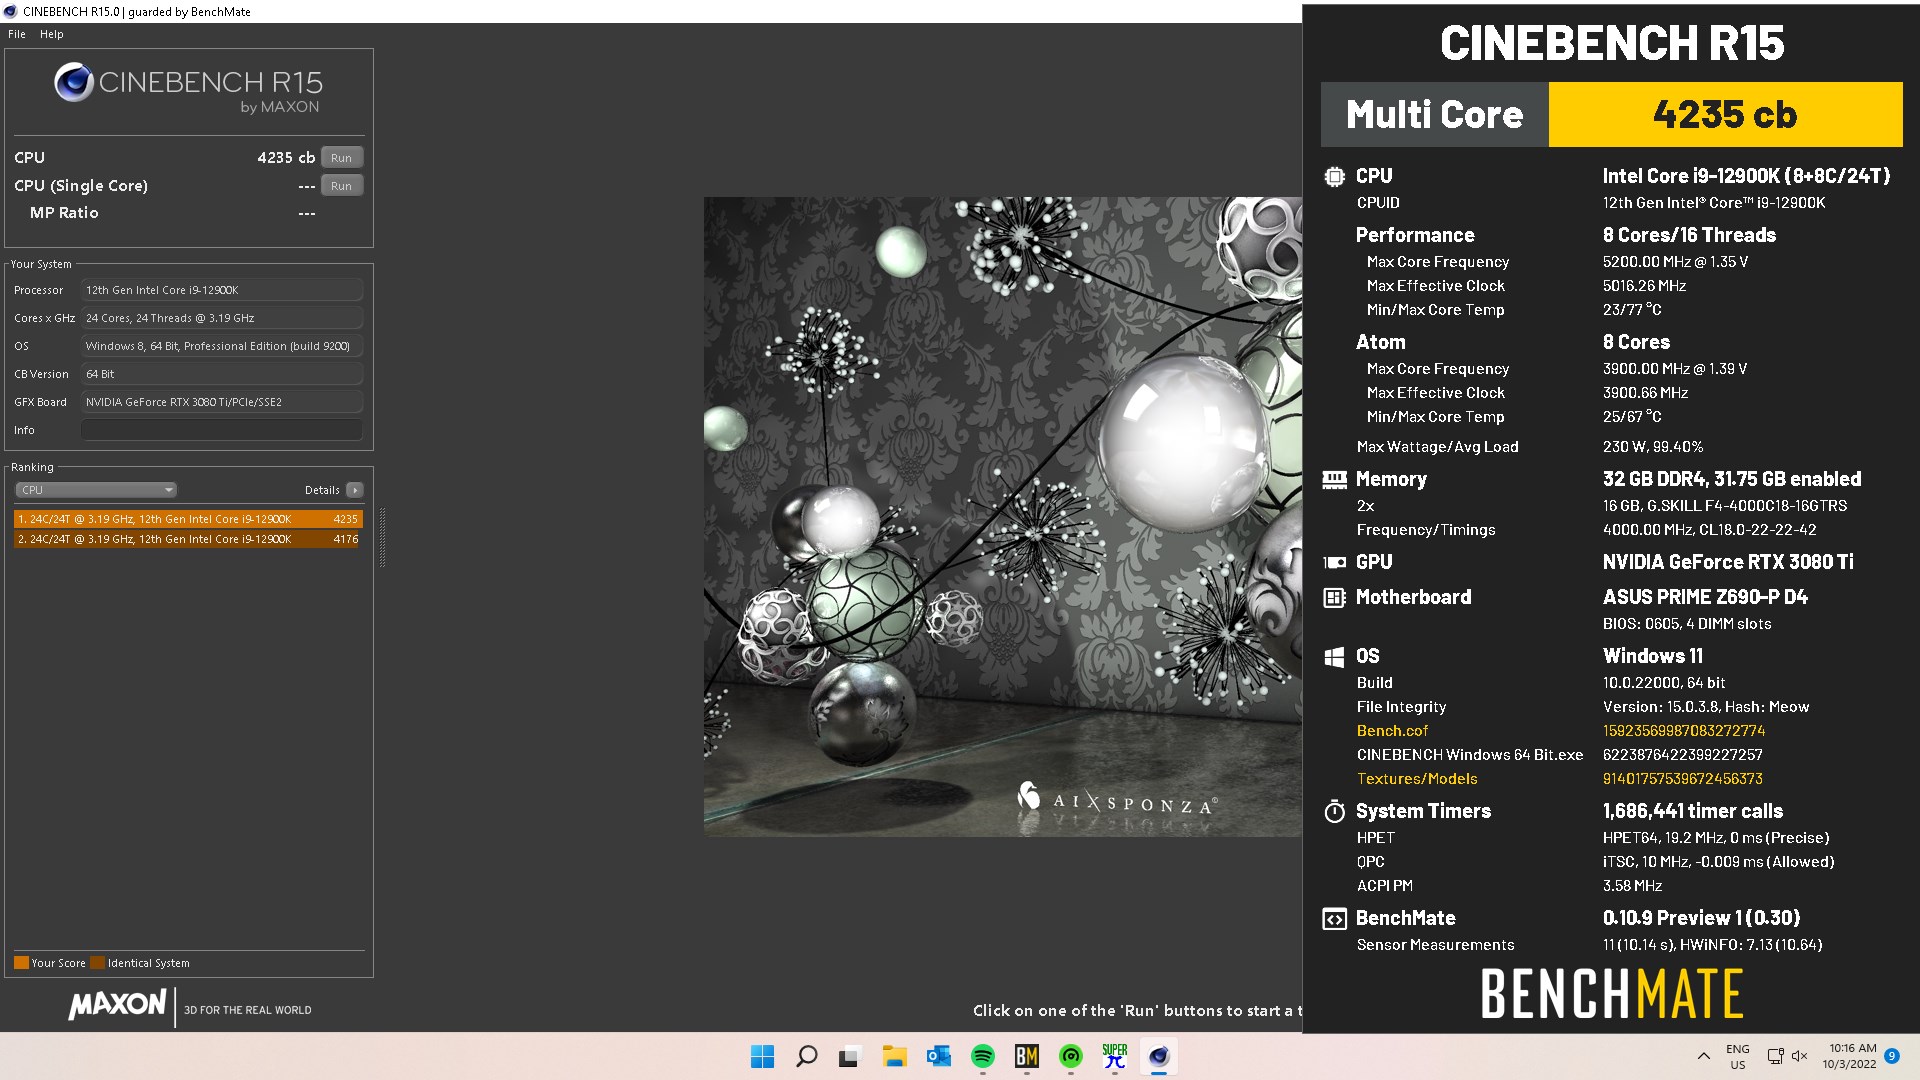1920x1080 pixels.
Task: Open Task View on taskbar
Action: [850, 1056]
